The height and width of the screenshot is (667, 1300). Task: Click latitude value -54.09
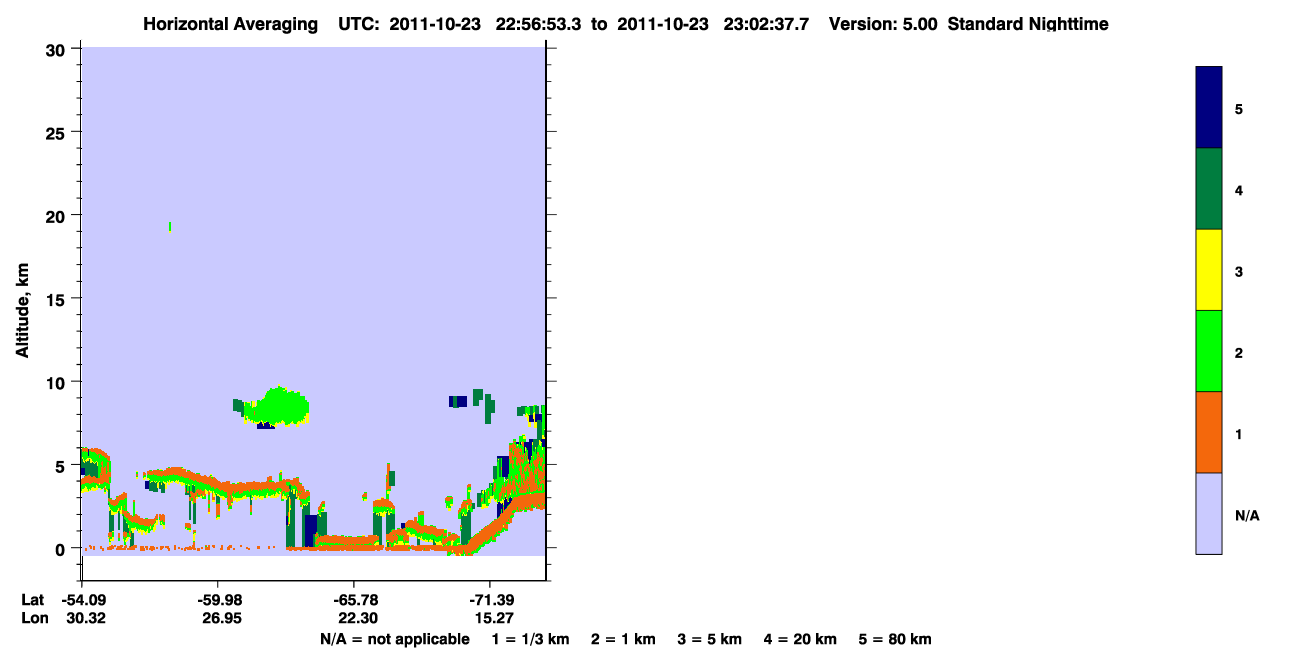pos(82,599)
